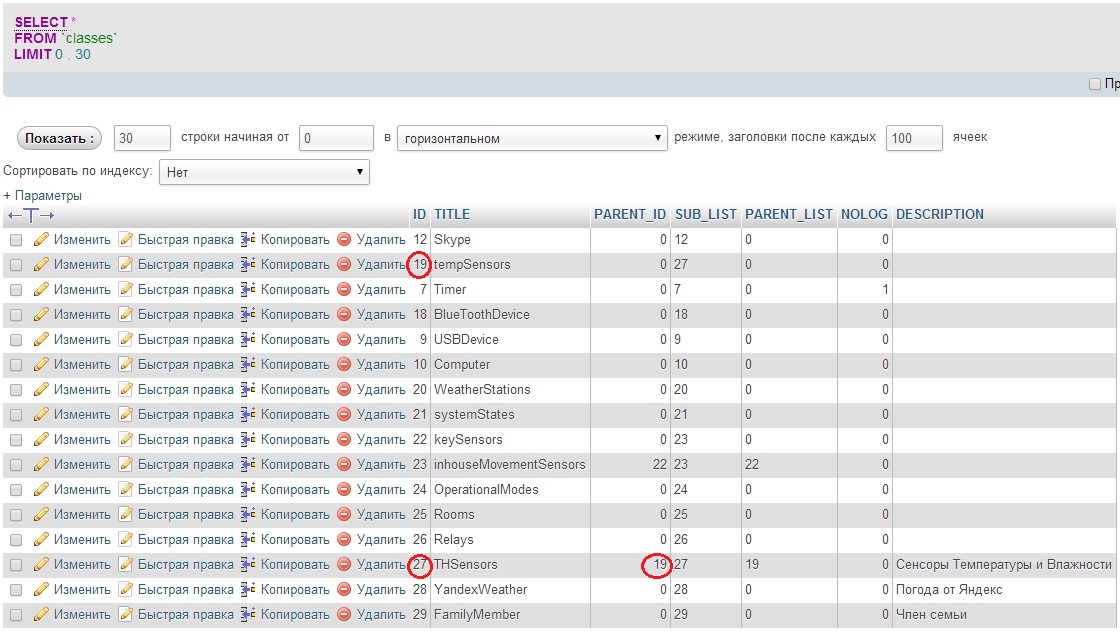The width and height of the screenshot is (1120, 634).
Task: Select the checkbox next to the Relays row
Action: tap(16, 540)
